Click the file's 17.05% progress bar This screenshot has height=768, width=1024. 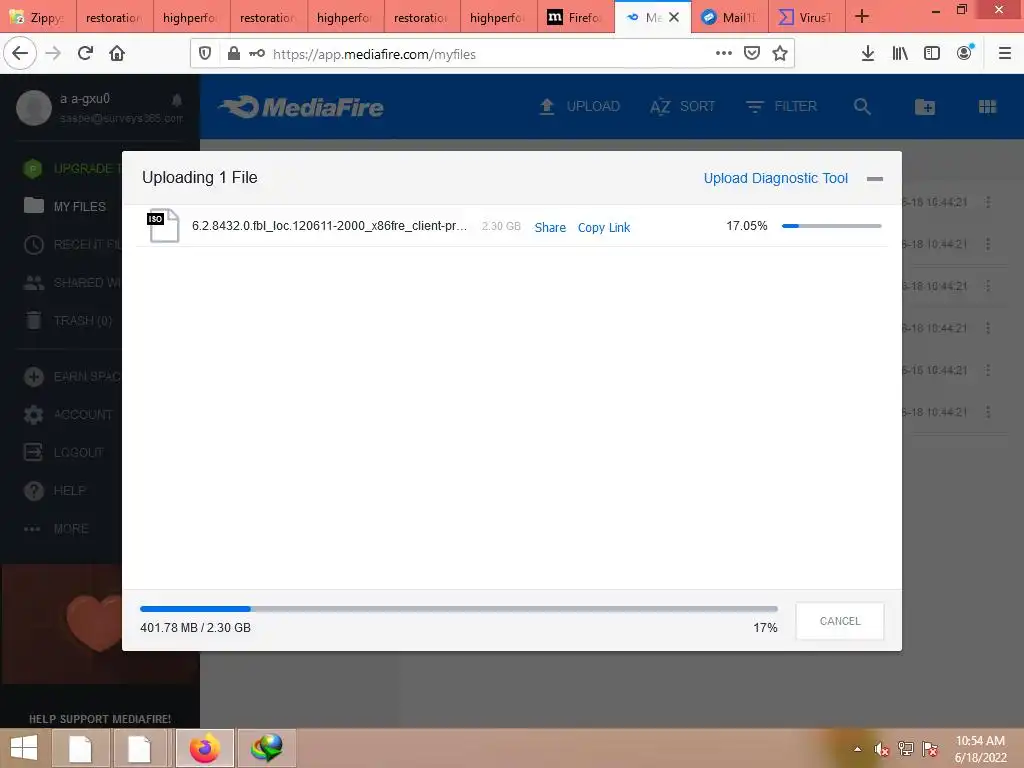[x=831, y=226]
